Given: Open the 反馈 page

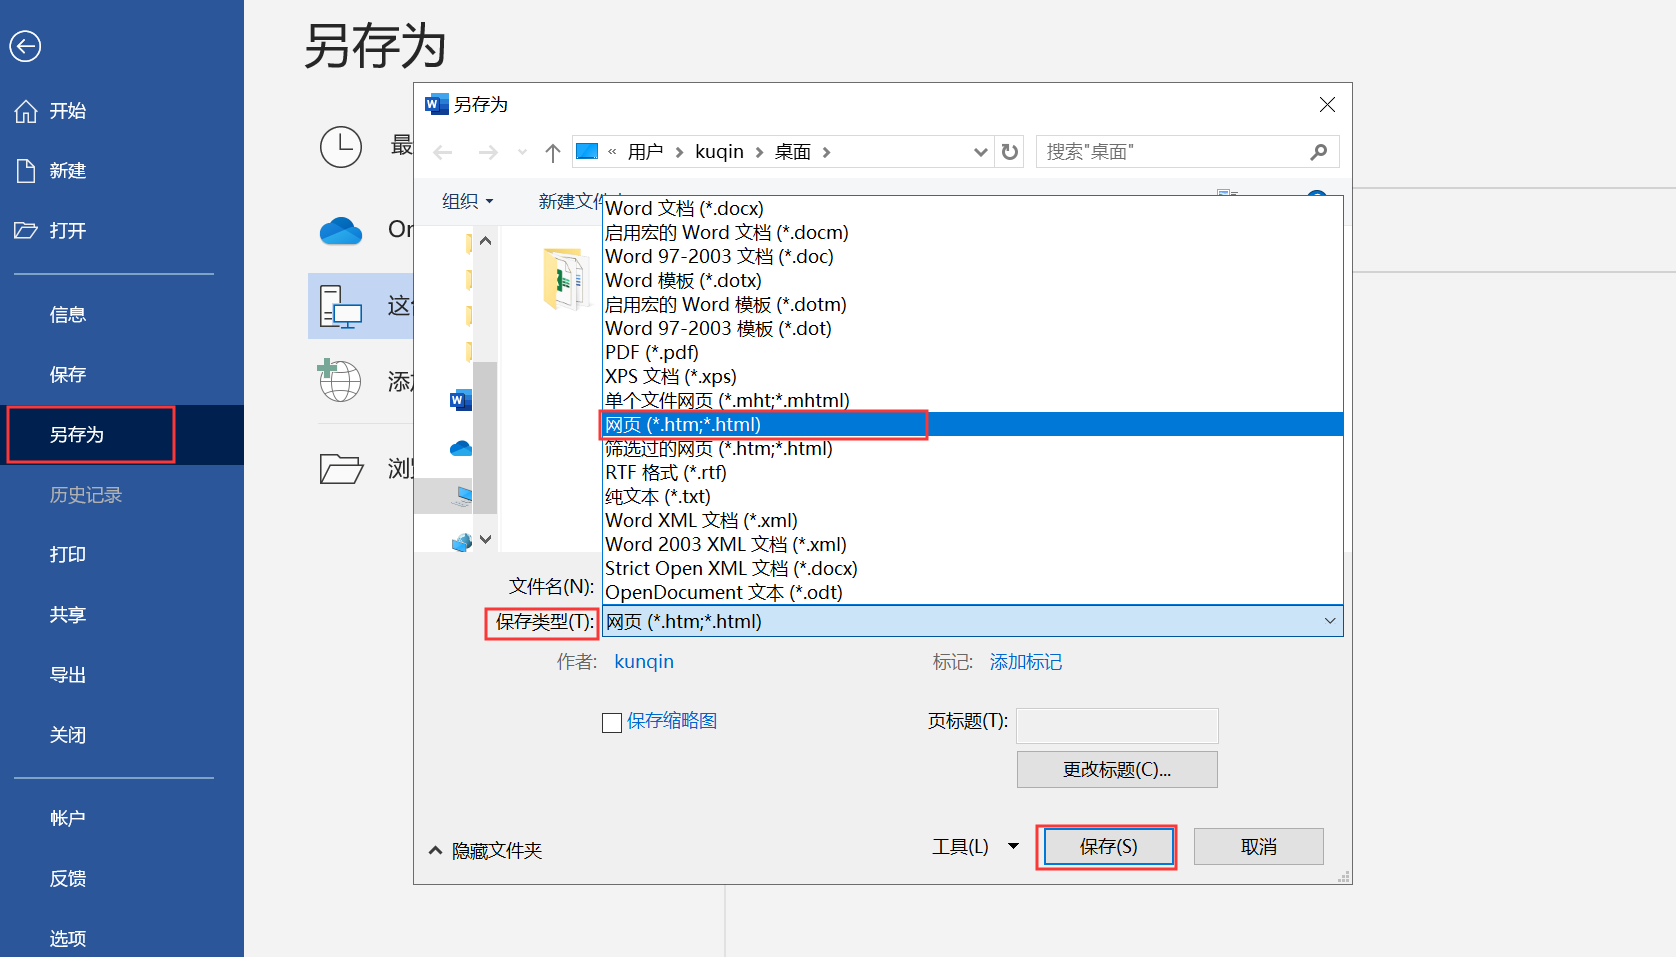Looking at the screenshot, I should point(68,879).
